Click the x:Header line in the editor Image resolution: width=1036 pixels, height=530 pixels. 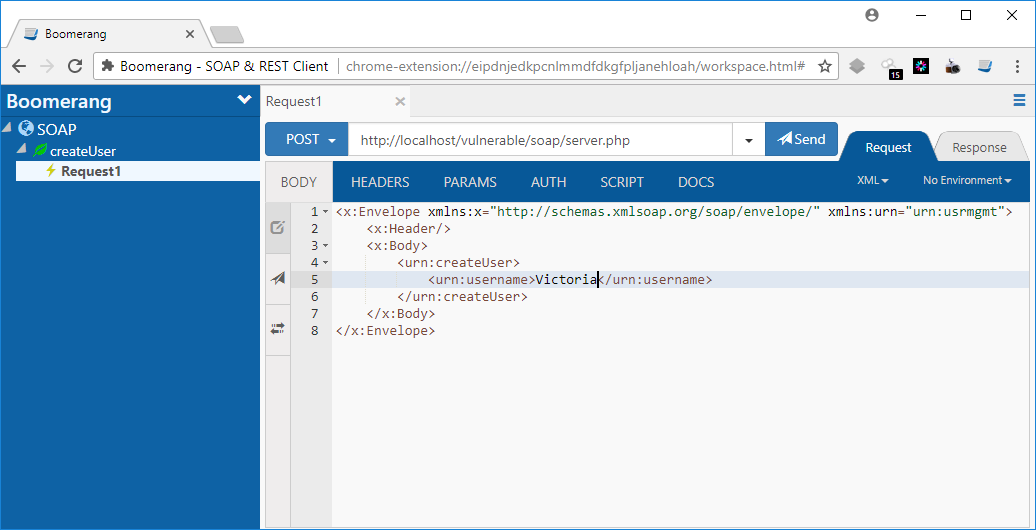tap(409, 229)
